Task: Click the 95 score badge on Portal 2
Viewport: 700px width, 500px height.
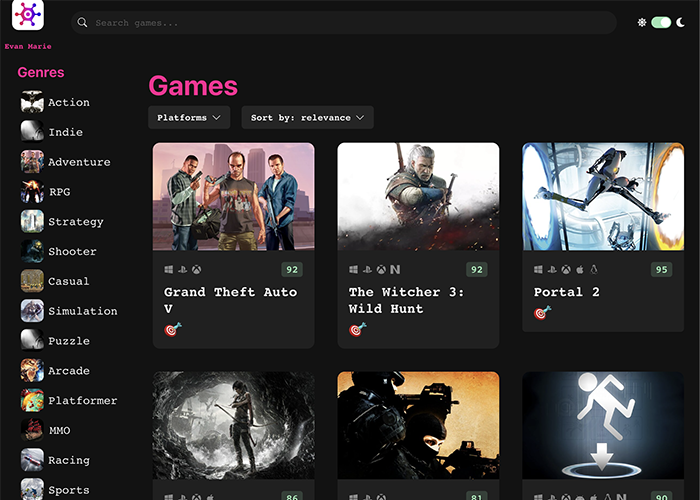Action: tap(662, 270)
